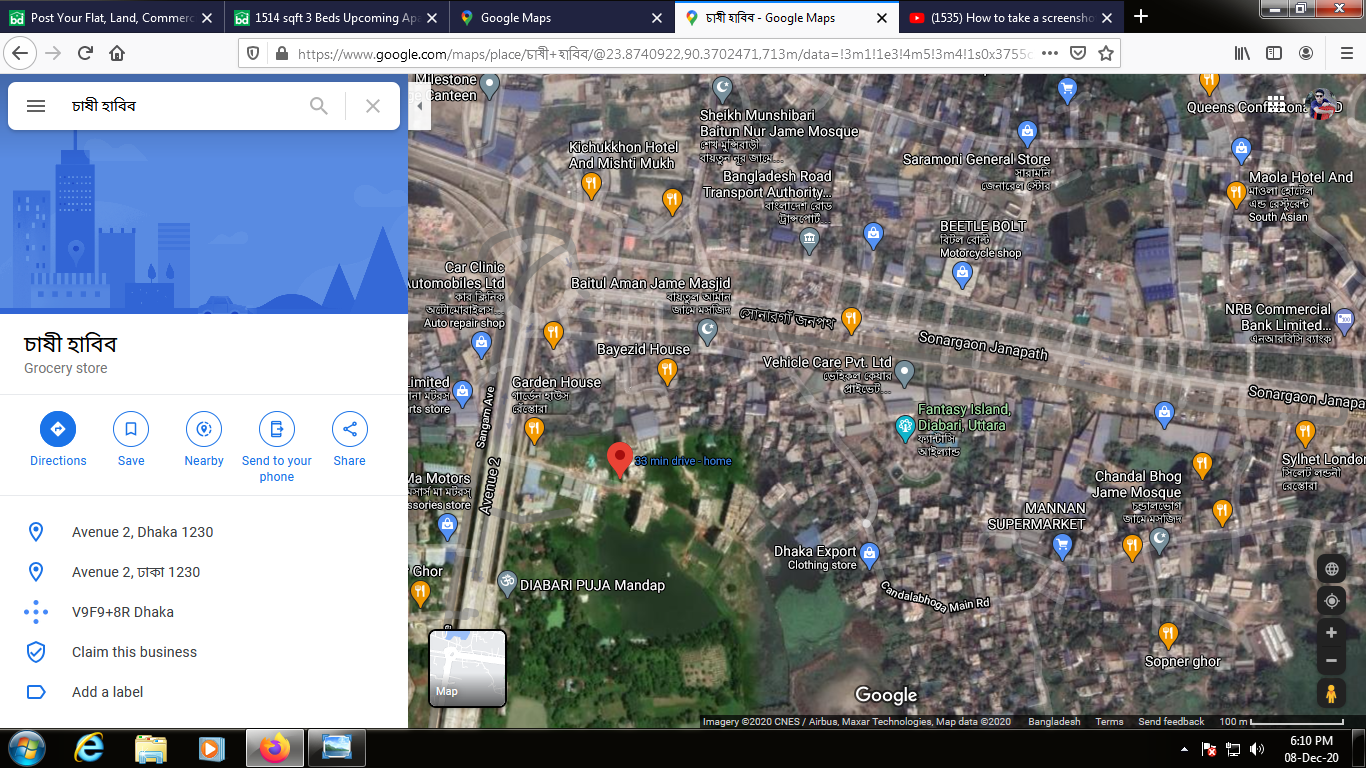
Task: Open Firefox library icon
Action: pyautogui.click(x=1242, y=53)
